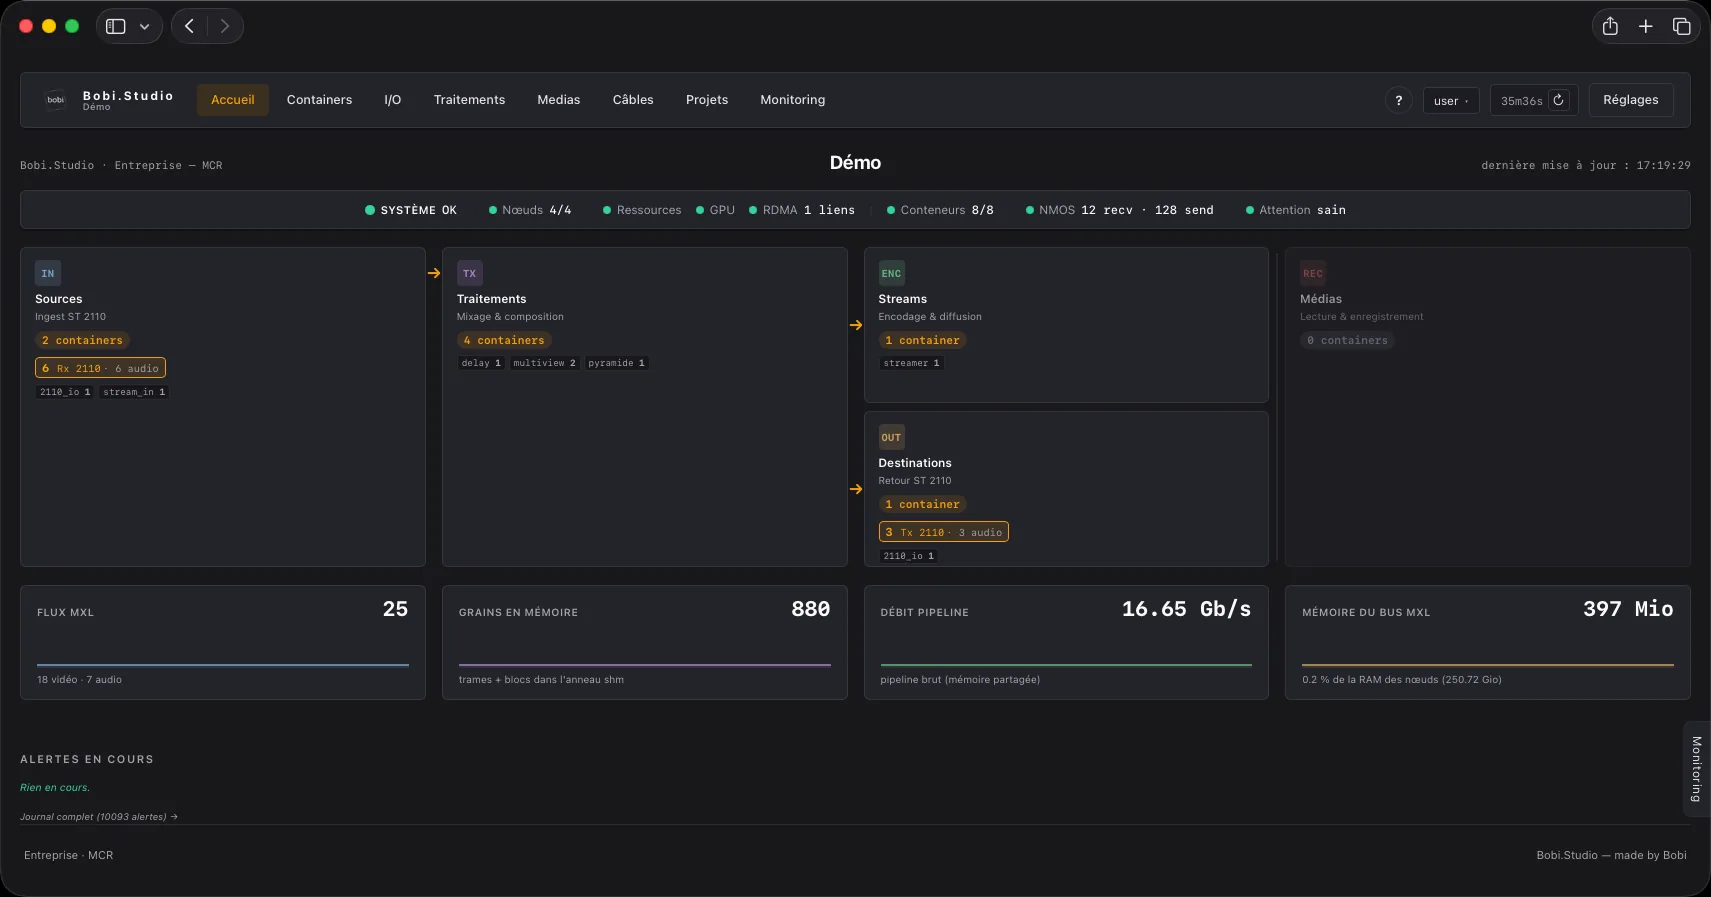Click the browser share icon
Image resolution: width=1711 pixels, height=897 pixels.
click(1610, 26)
